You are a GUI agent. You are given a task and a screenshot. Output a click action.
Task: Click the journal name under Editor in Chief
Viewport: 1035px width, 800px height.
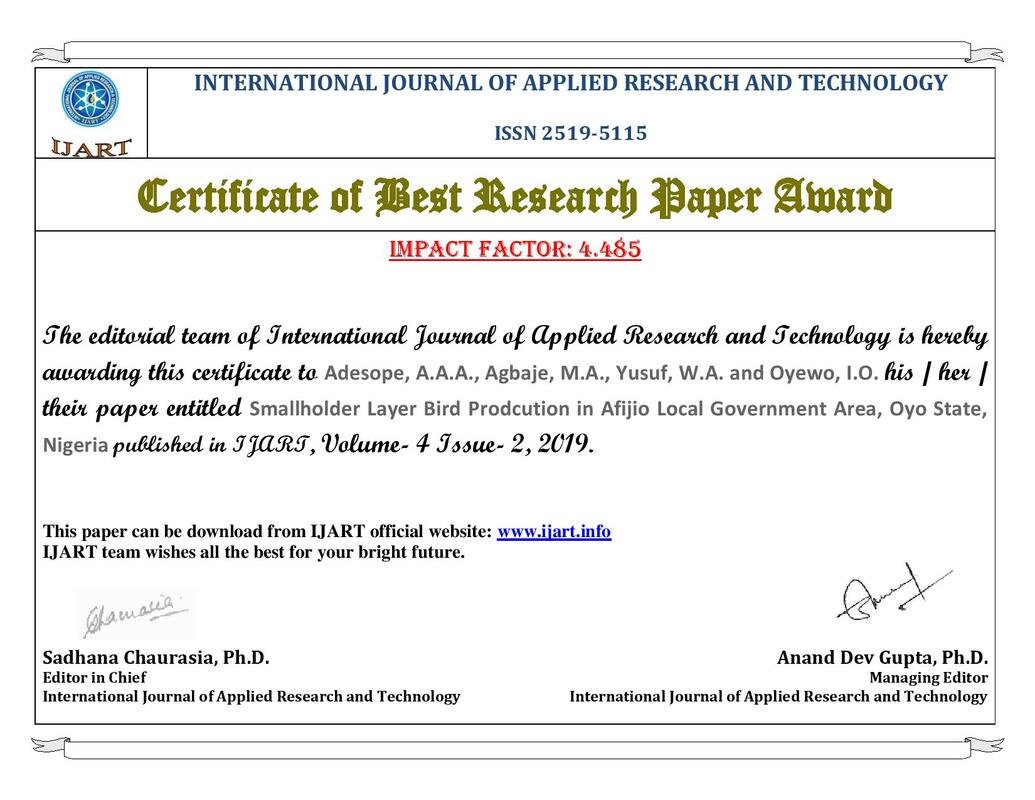click(251, 696)
